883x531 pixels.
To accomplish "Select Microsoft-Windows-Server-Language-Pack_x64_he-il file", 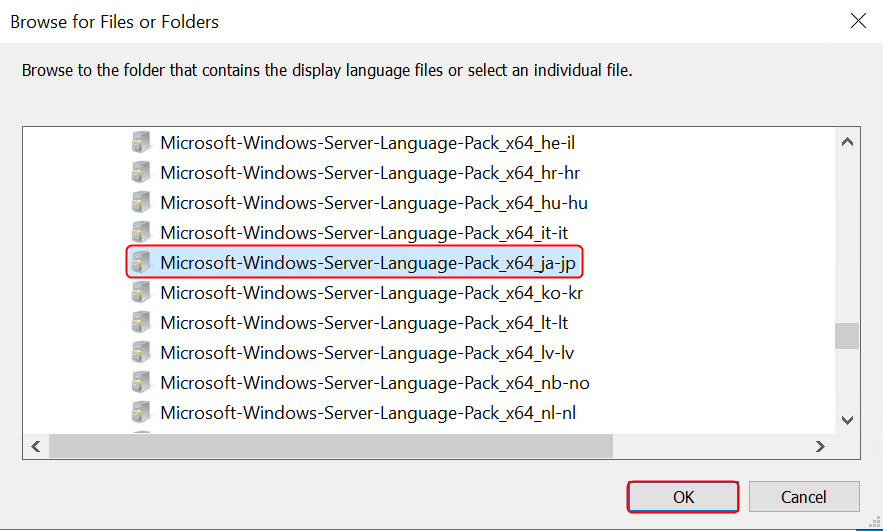I will coord(367,143).
